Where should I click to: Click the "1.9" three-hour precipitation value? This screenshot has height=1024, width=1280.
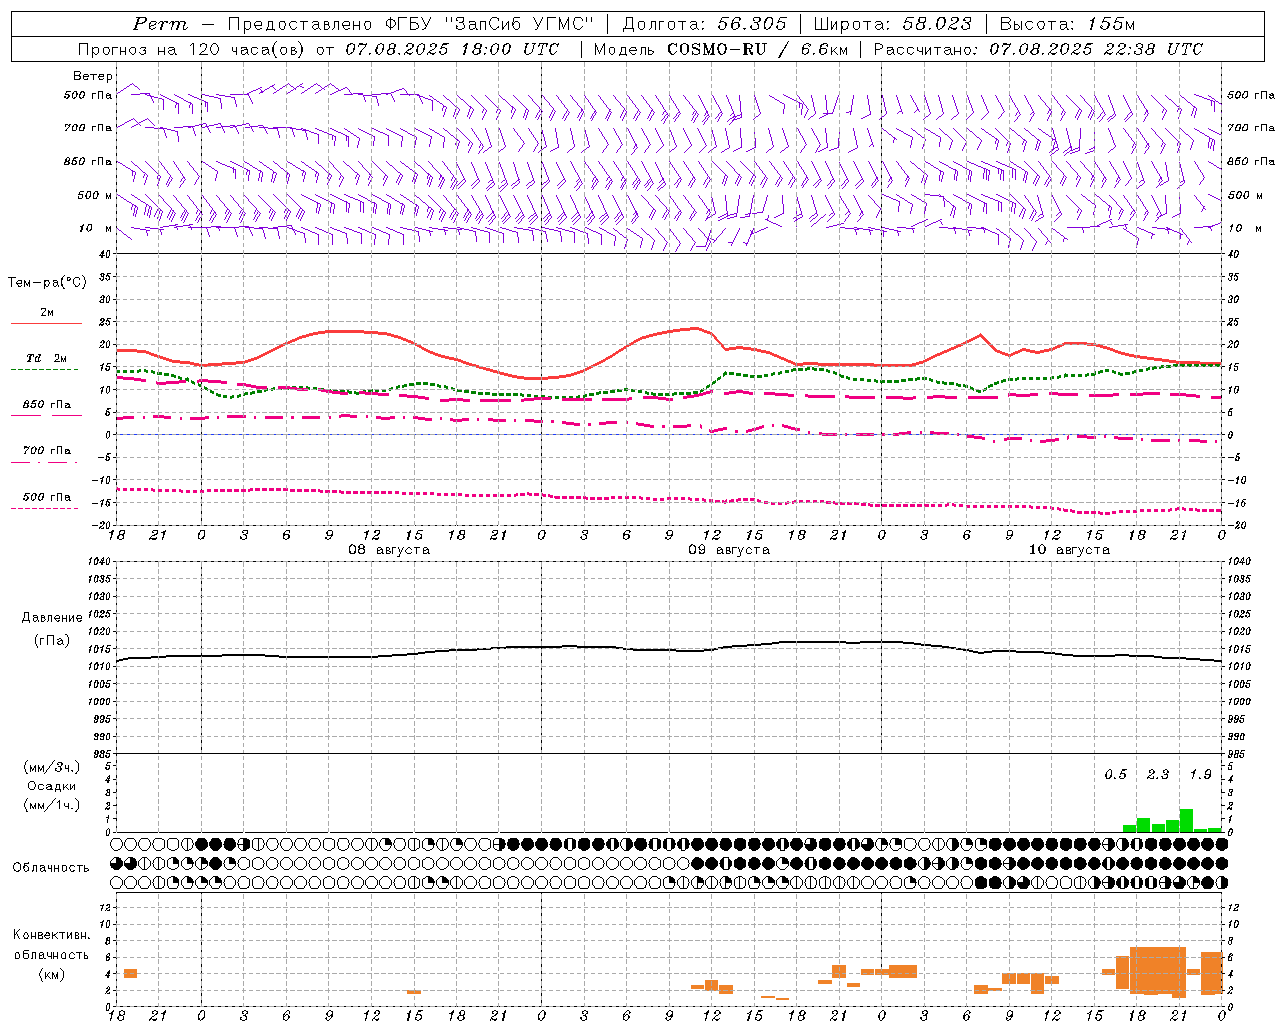(x=1200, y=775)
